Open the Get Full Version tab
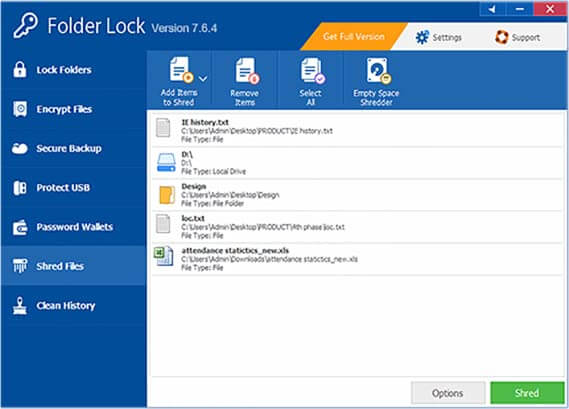The width and height of the screenshot is (569, 409). click(x=354, y=36)
